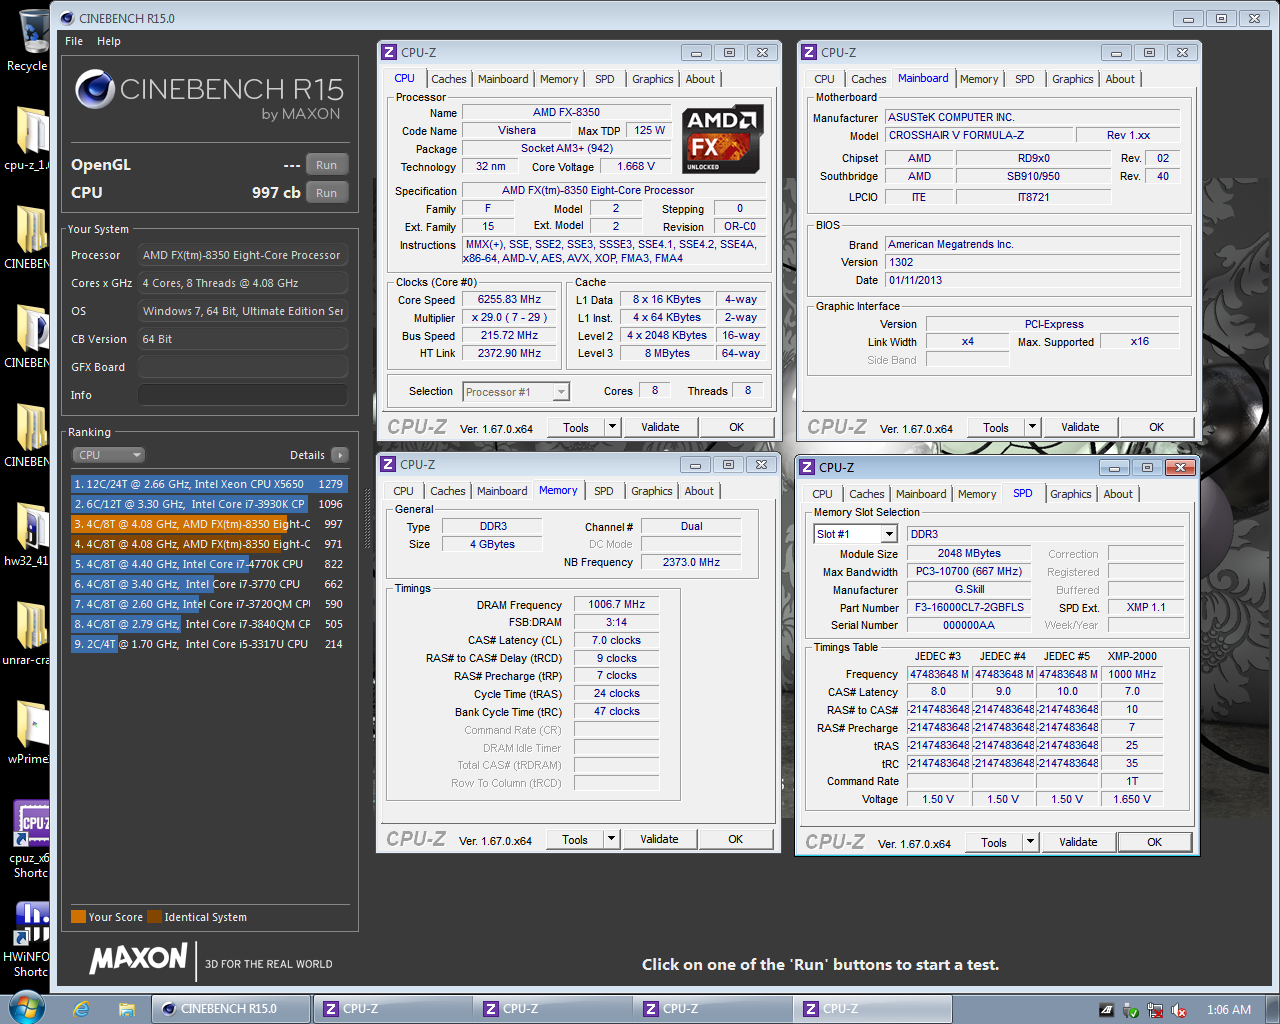
Task: Select the Intel Xeon X5650 ranking row
Action: (x=209, y=484)
